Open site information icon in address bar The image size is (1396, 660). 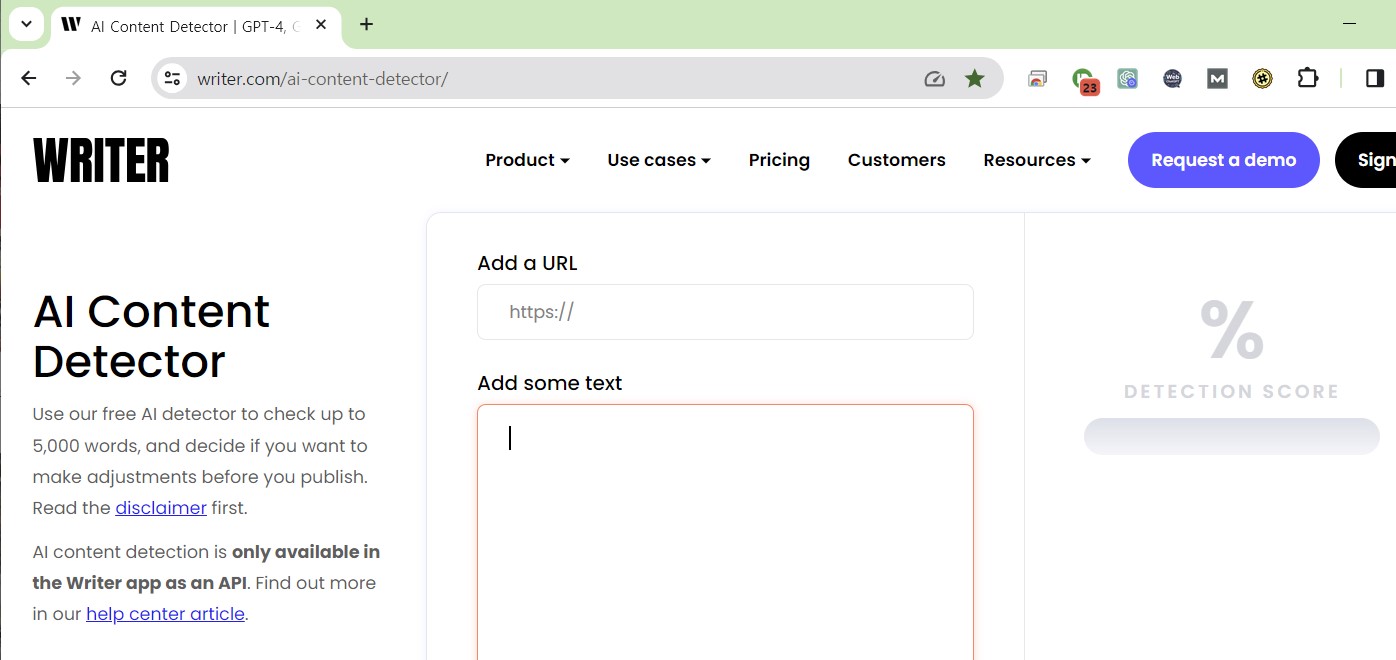tap(172, 78)
